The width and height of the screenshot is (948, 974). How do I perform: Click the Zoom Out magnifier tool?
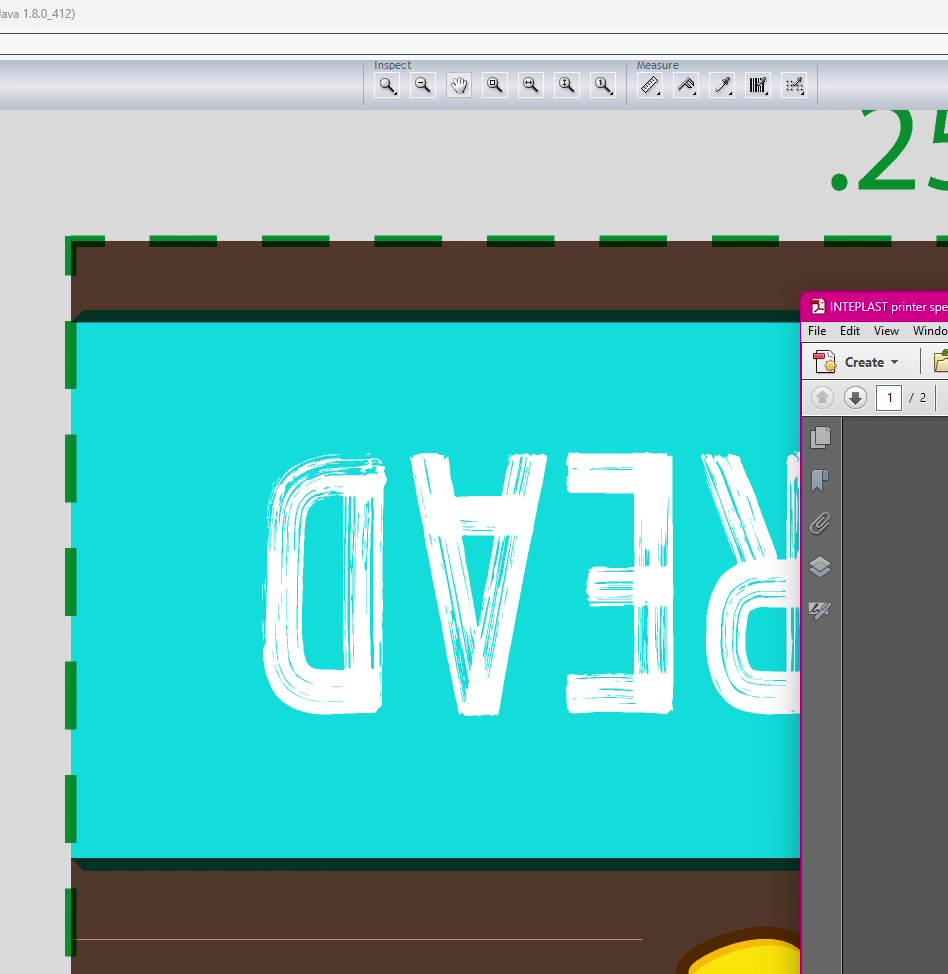pos(423,86)
